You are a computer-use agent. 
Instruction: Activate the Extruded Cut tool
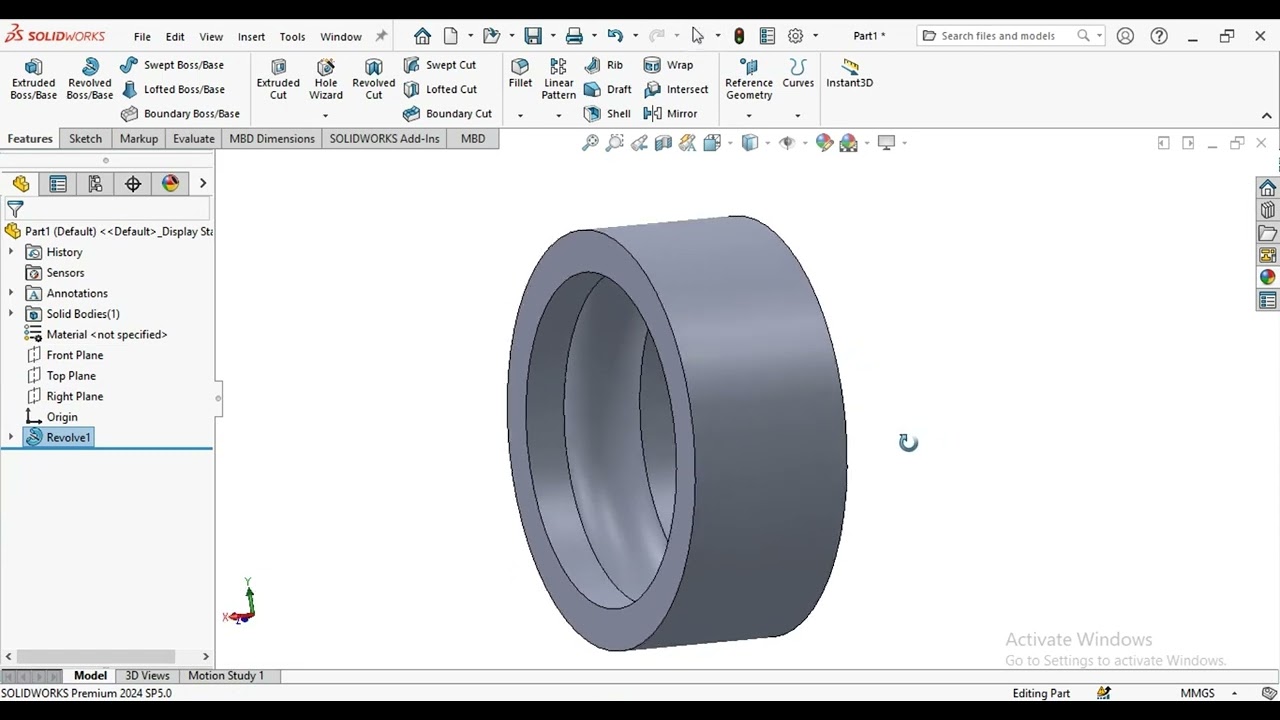pyautogui.click(x=278, y=79)
